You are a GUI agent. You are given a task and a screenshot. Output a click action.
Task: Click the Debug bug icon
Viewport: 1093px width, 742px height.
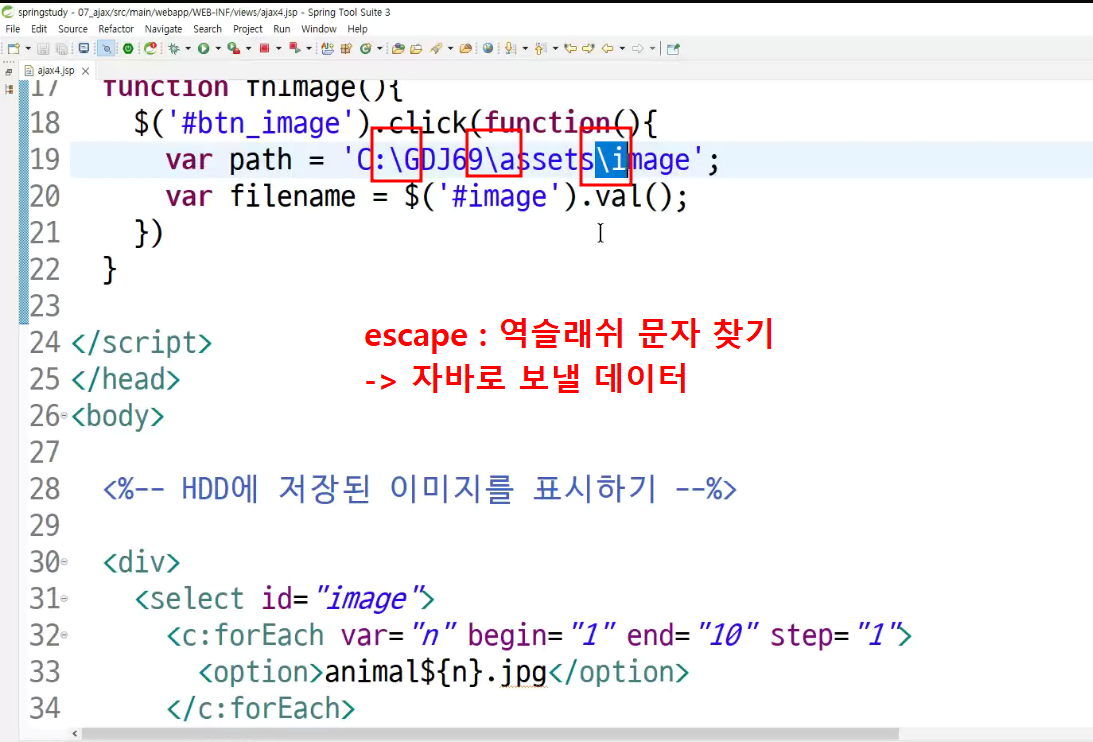click(174, 49)
